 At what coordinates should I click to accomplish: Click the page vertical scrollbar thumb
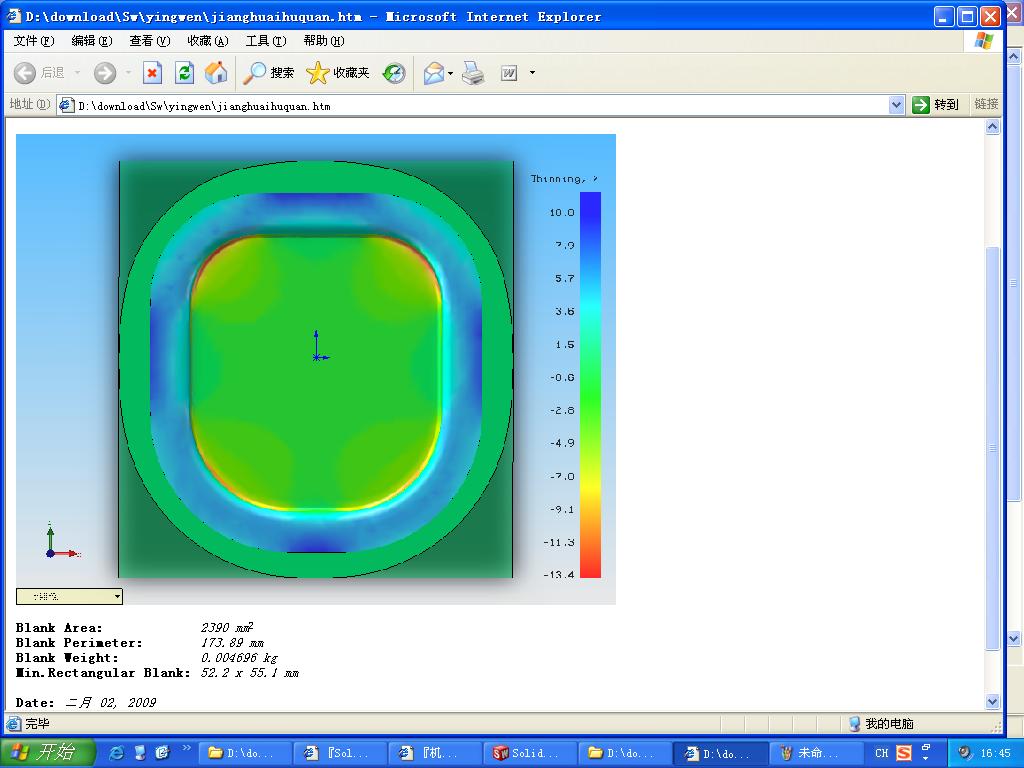993,448
